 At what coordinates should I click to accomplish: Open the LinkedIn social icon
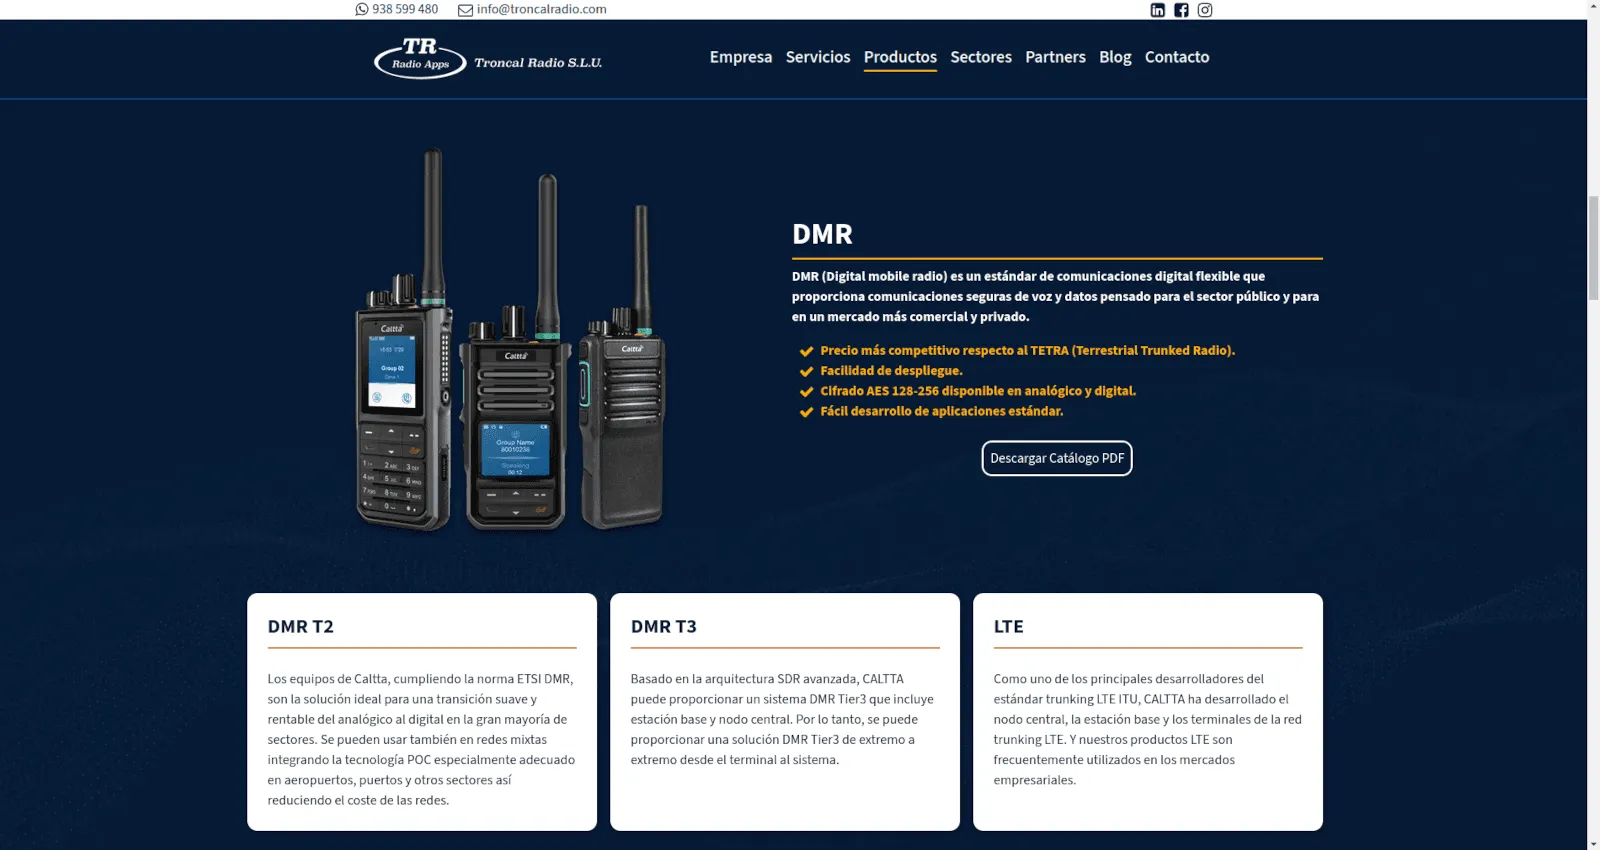click(x=1158, y=10)
